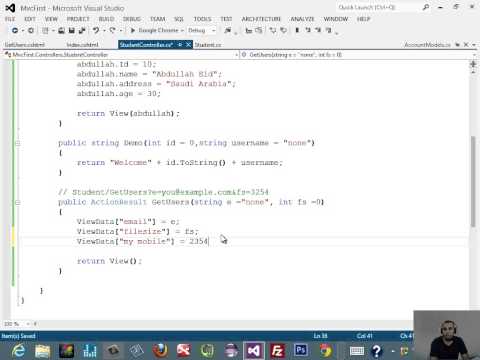Screen dimensions: 480x360
Task: Open the DEBUG menu
Action: (131, 19)
